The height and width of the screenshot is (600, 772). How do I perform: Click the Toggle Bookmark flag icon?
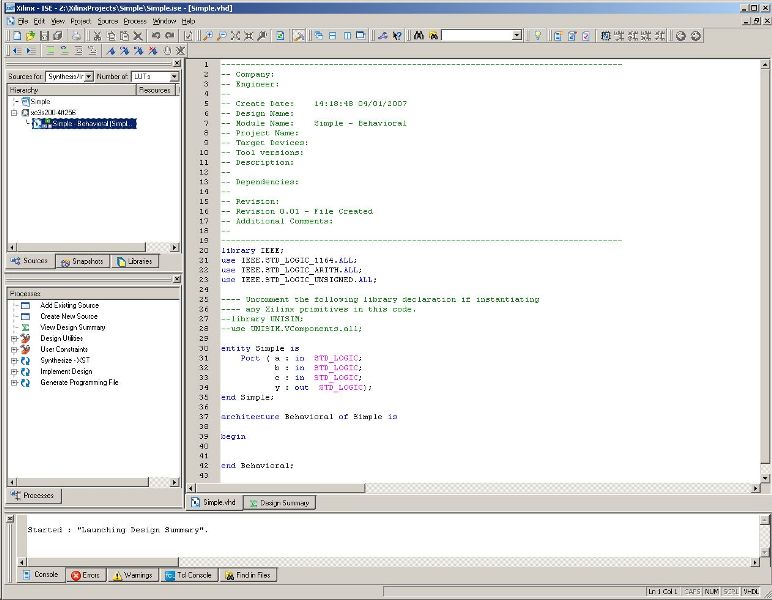(x=111, y=50)
